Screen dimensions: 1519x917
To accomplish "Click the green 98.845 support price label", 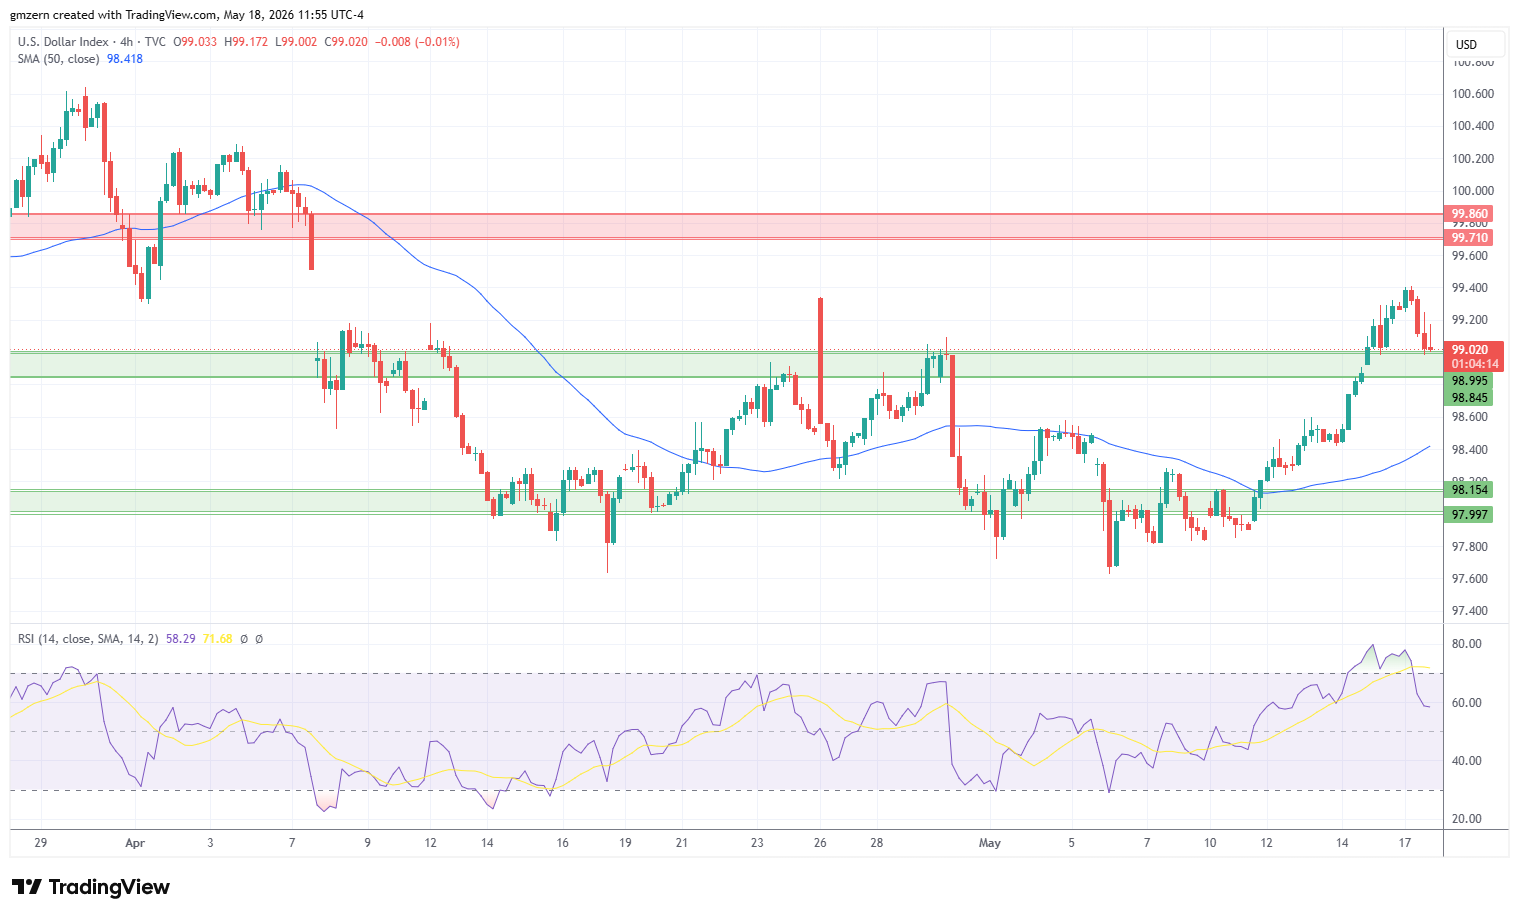I will click(x=1470, y=398).
